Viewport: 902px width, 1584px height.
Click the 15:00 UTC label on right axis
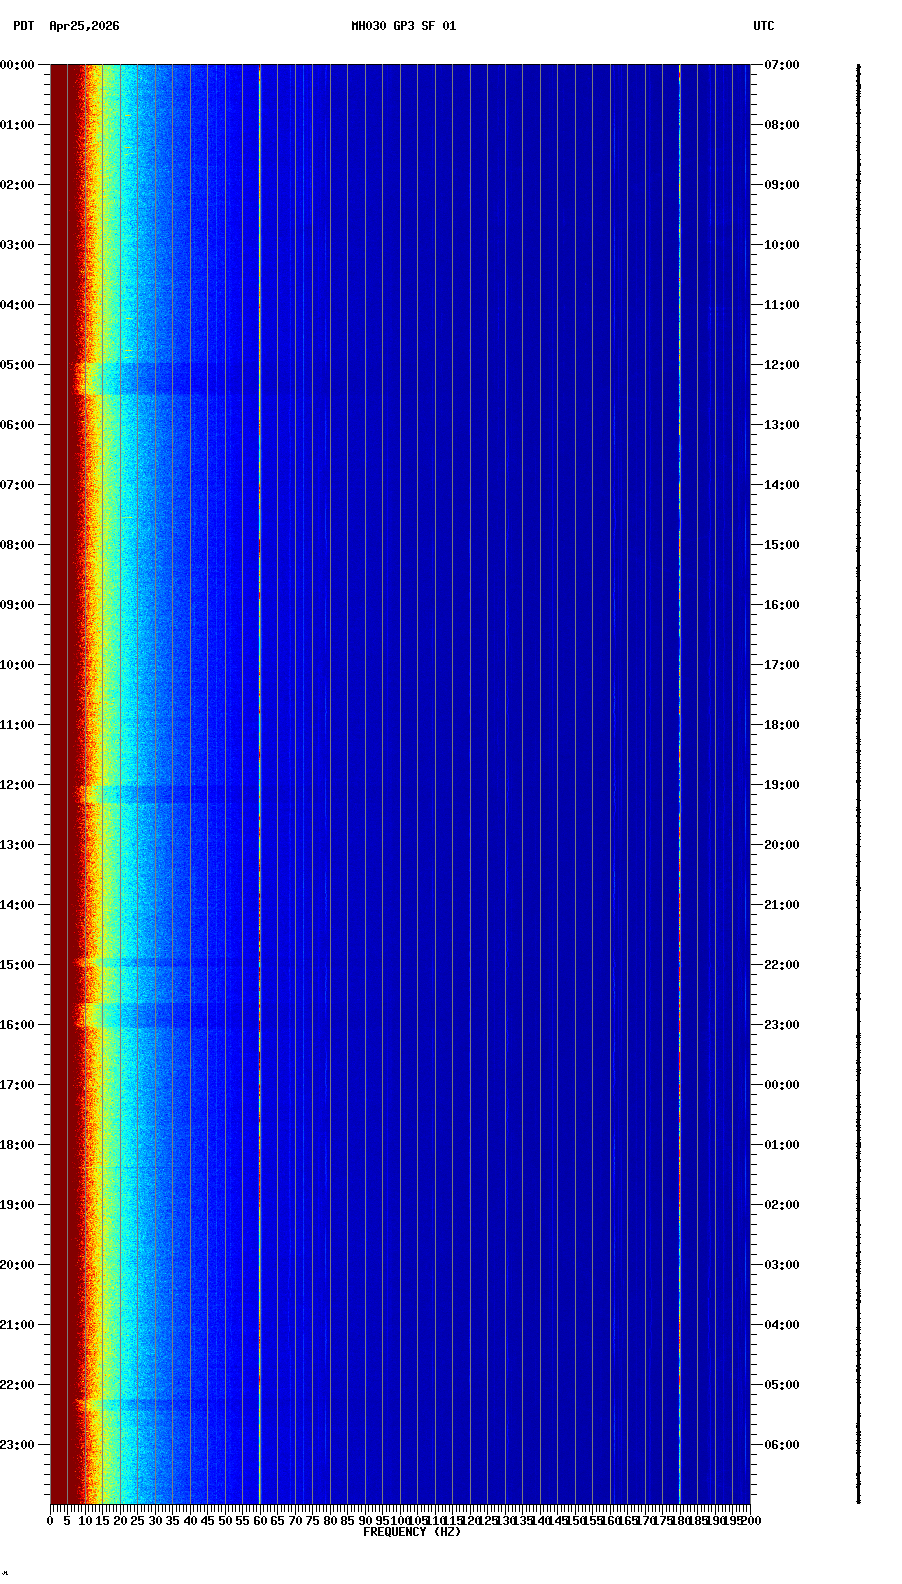click(782, 545)
